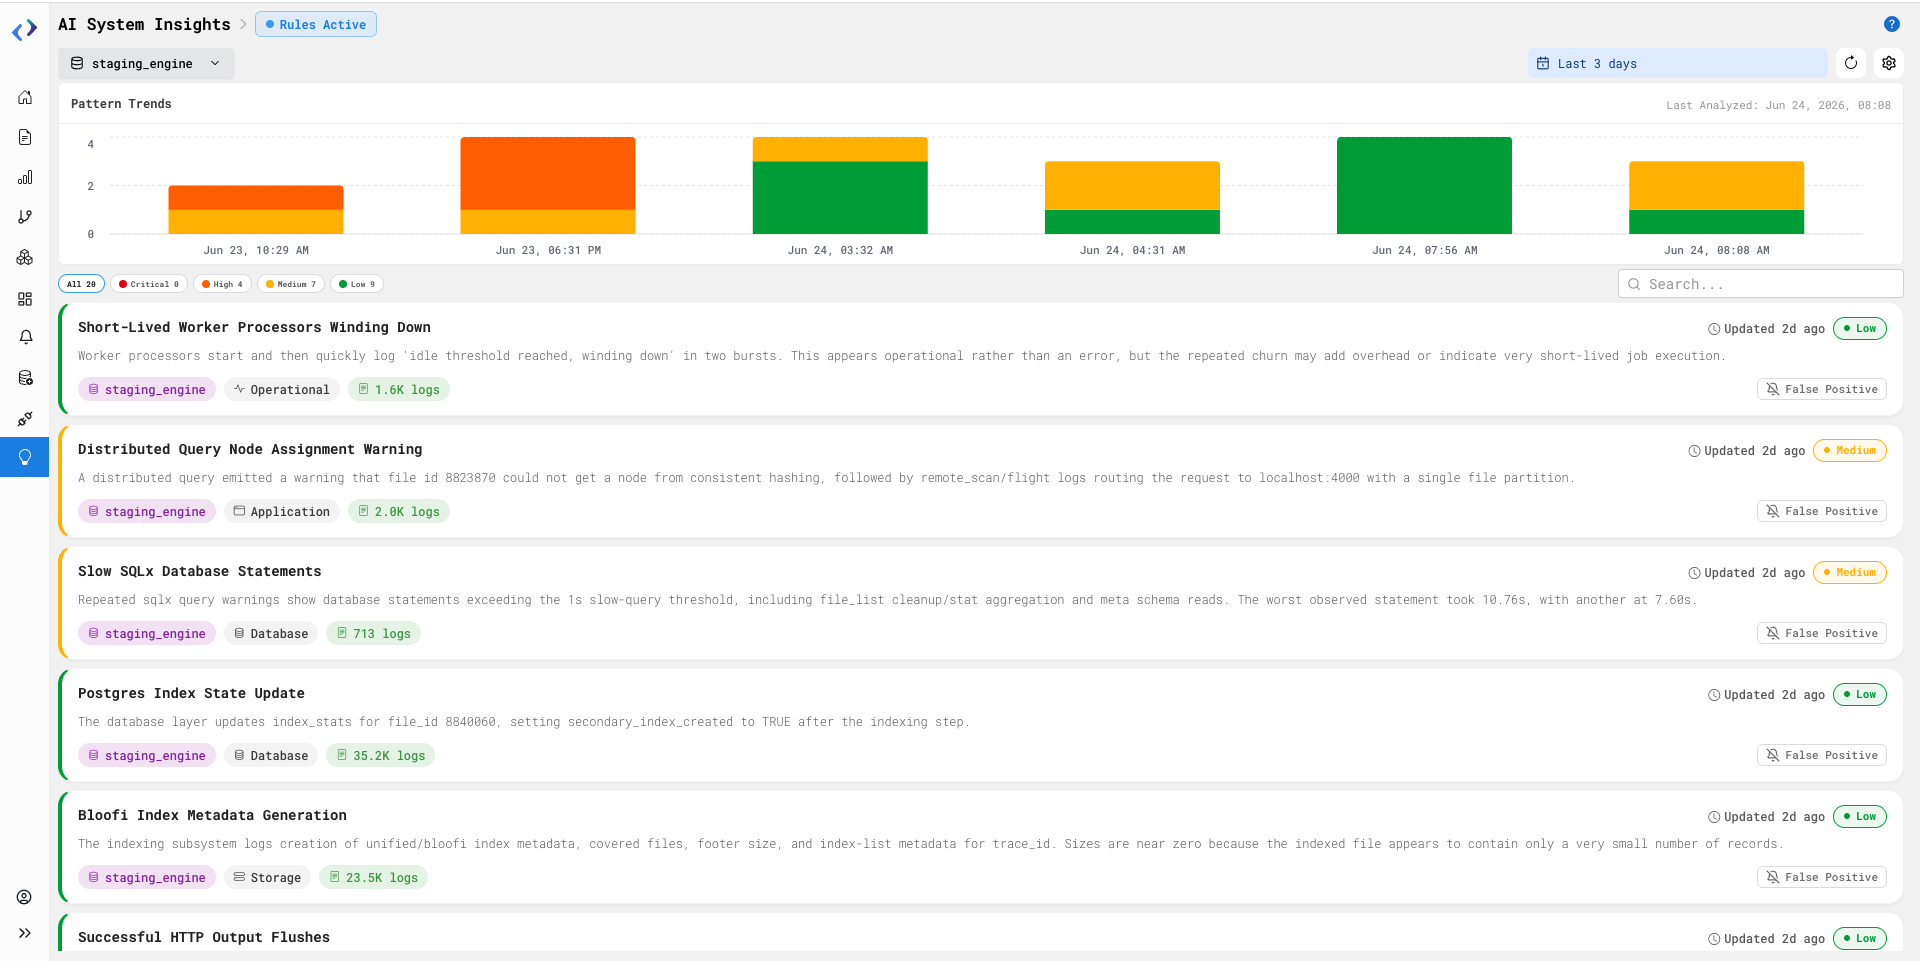The image size is (1920, 961).
Task: Click the Rules Active badge
Action: (316, 24)
